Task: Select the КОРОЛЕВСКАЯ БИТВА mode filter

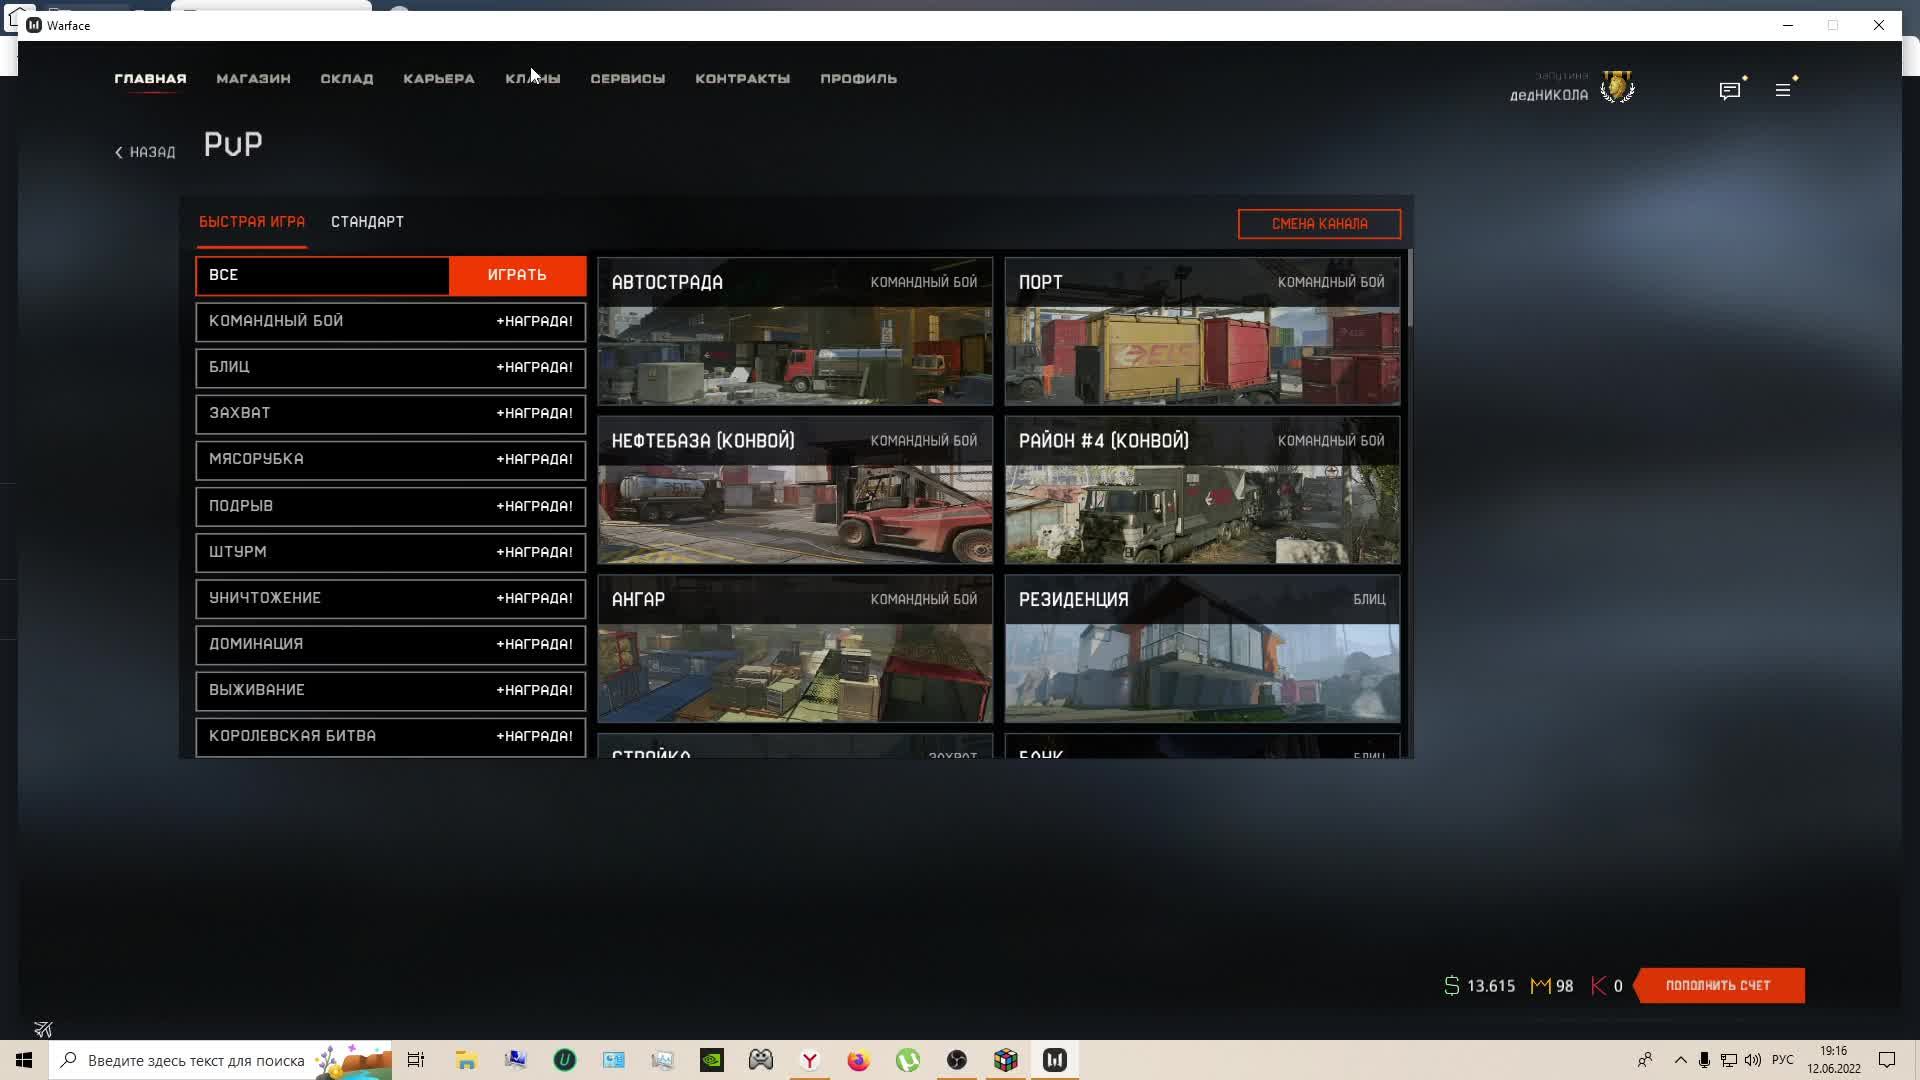Action: click(x=390, y=737)
